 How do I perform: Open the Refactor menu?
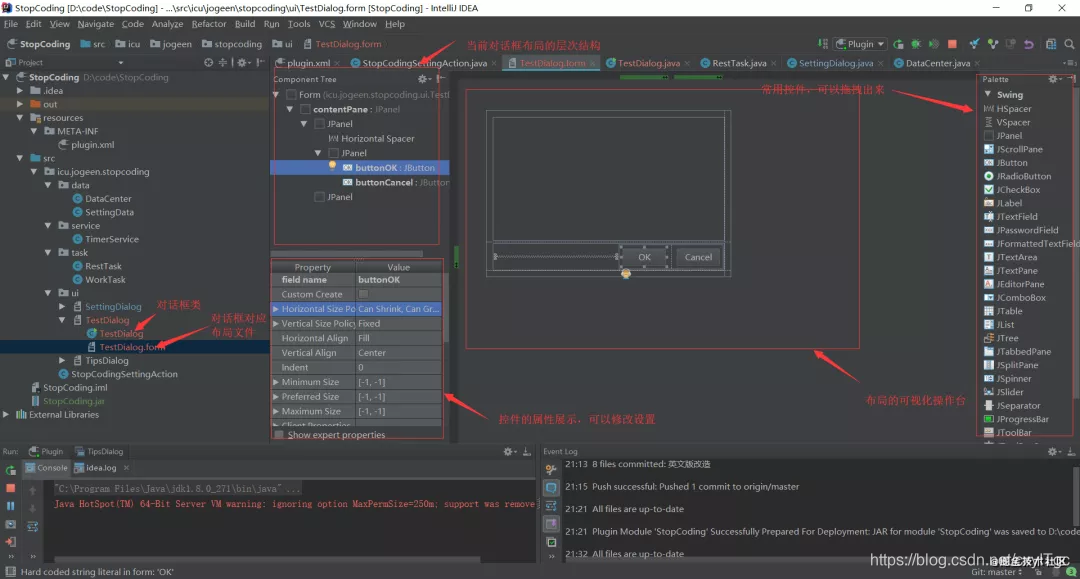(209, 24)
